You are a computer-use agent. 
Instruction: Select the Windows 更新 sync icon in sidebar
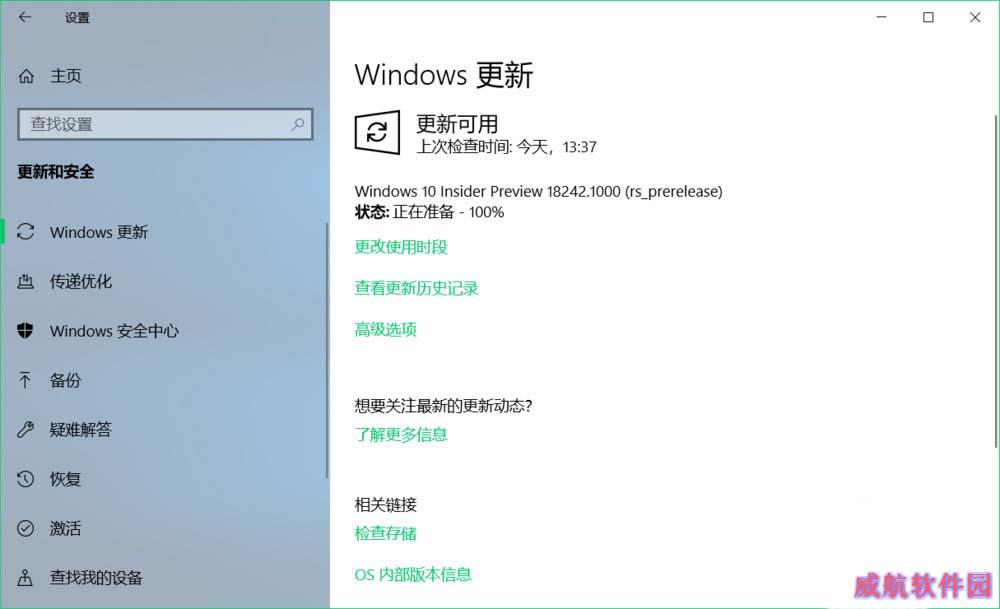(26, 231)
